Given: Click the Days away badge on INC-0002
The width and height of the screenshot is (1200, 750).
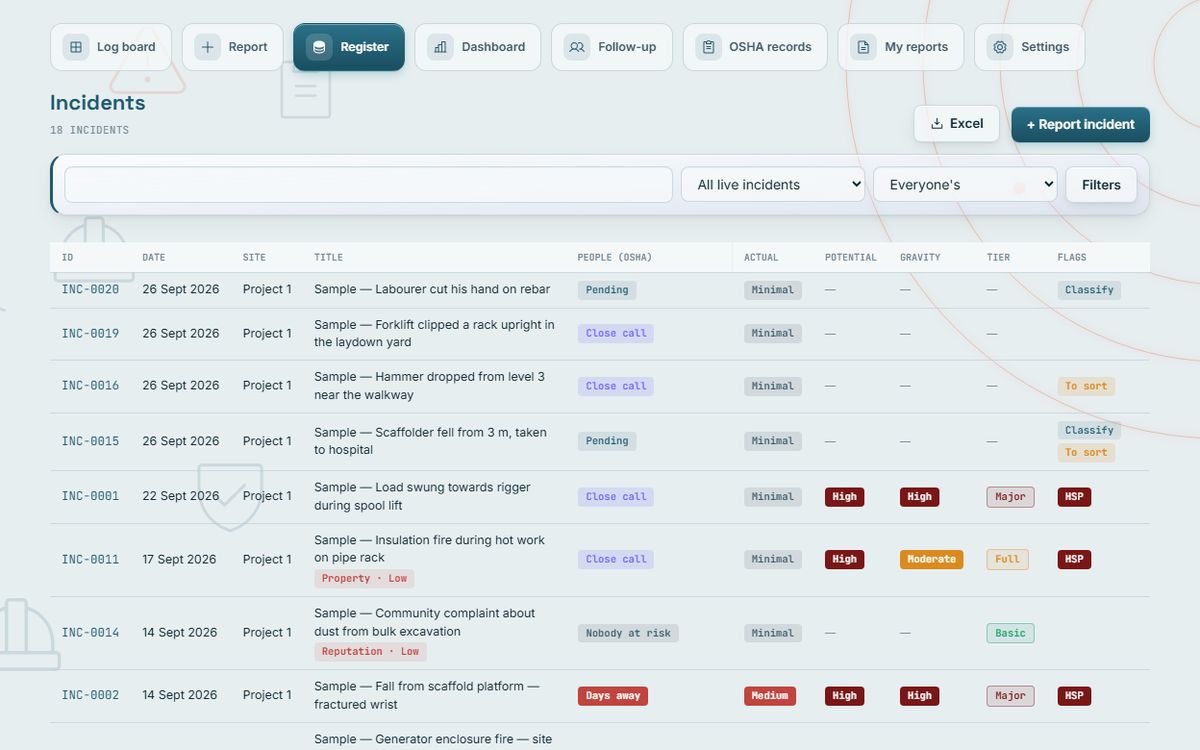Looking at the screenshot, I should (613, 696).
